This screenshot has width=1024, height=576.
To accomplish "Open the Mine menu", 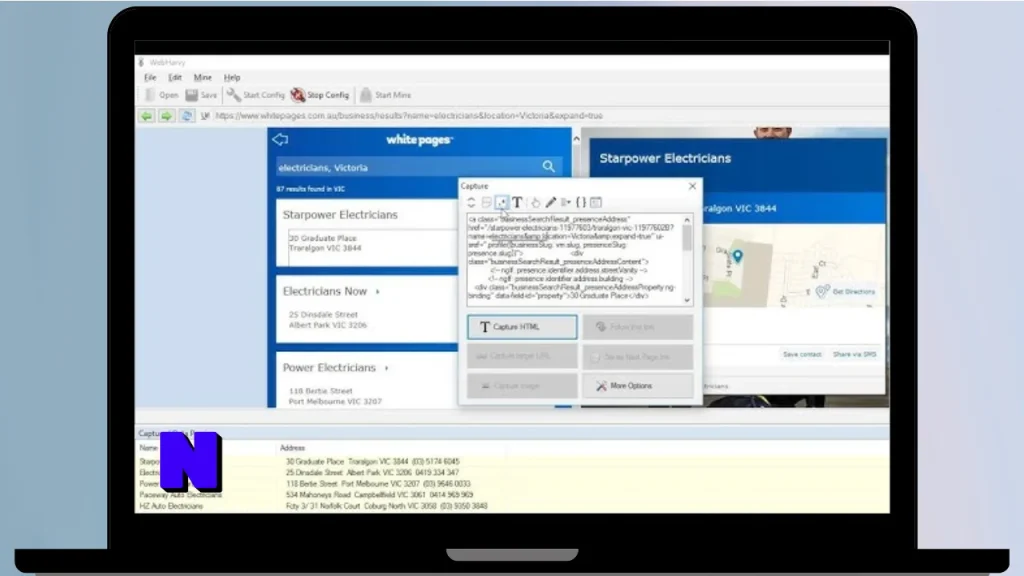I will (202, 77).
